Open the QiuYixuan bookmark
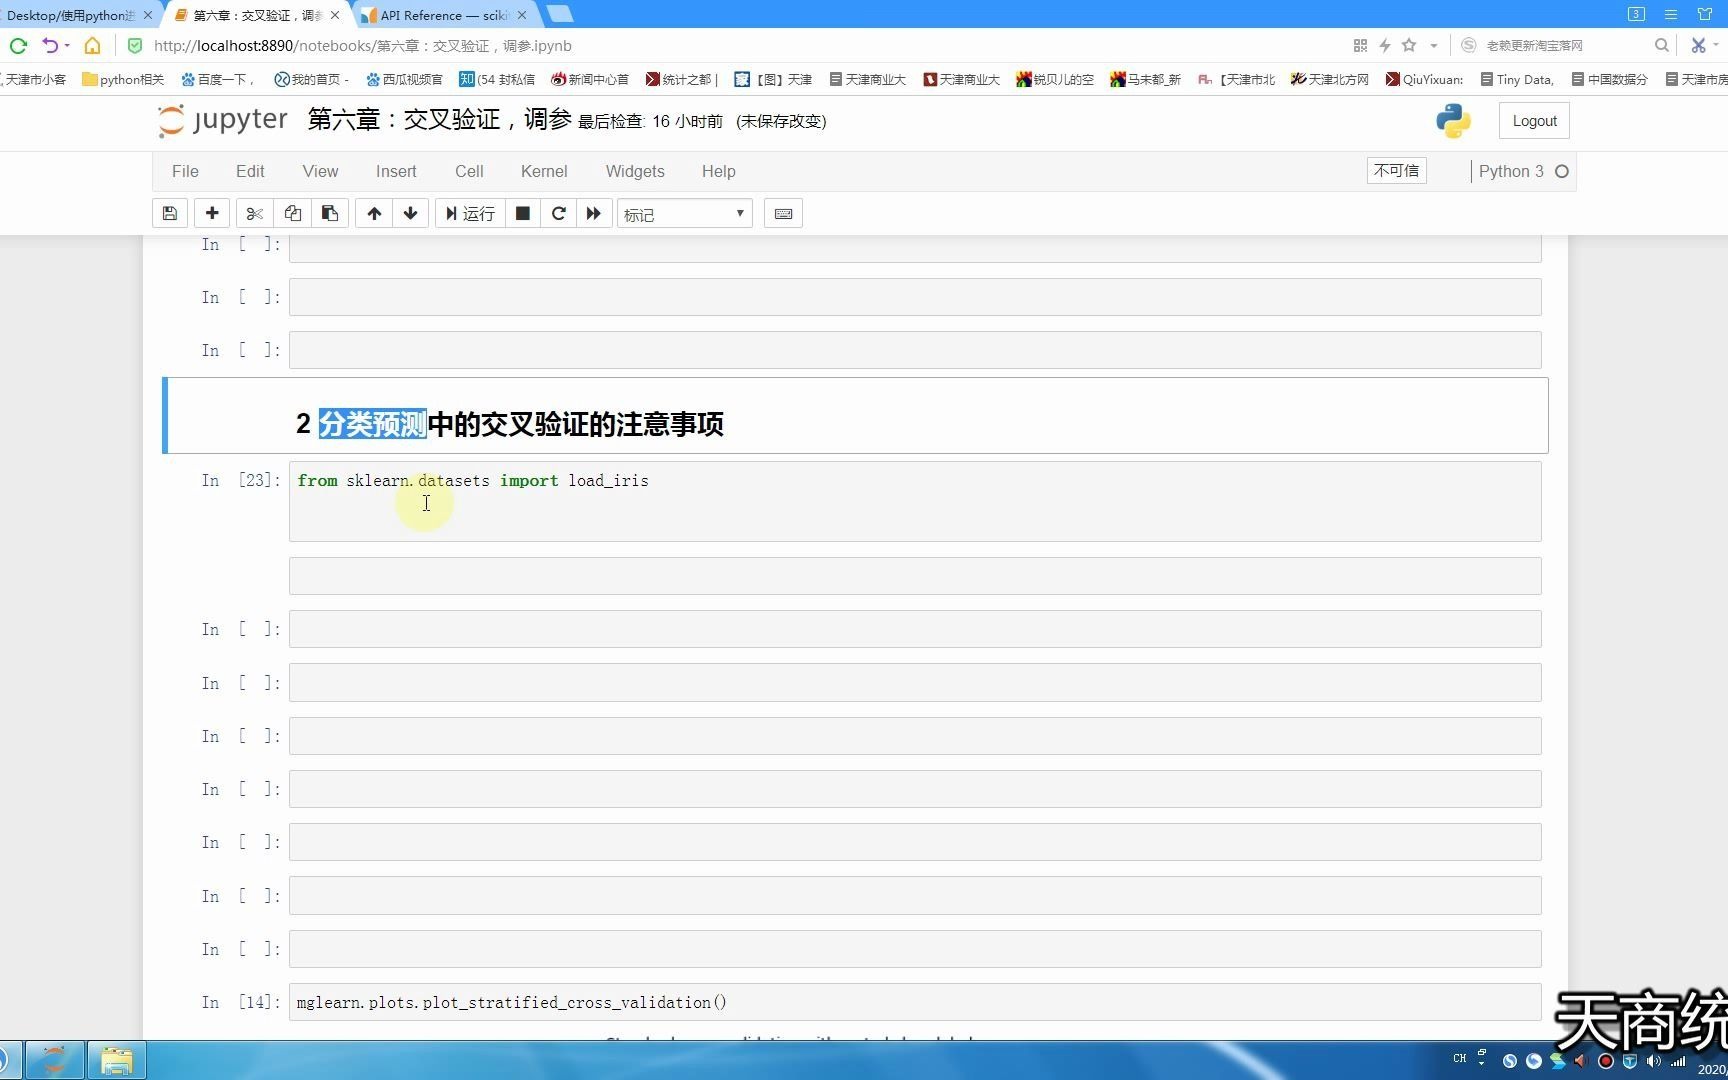Screen dimensions: 1728x1080 1424,79
